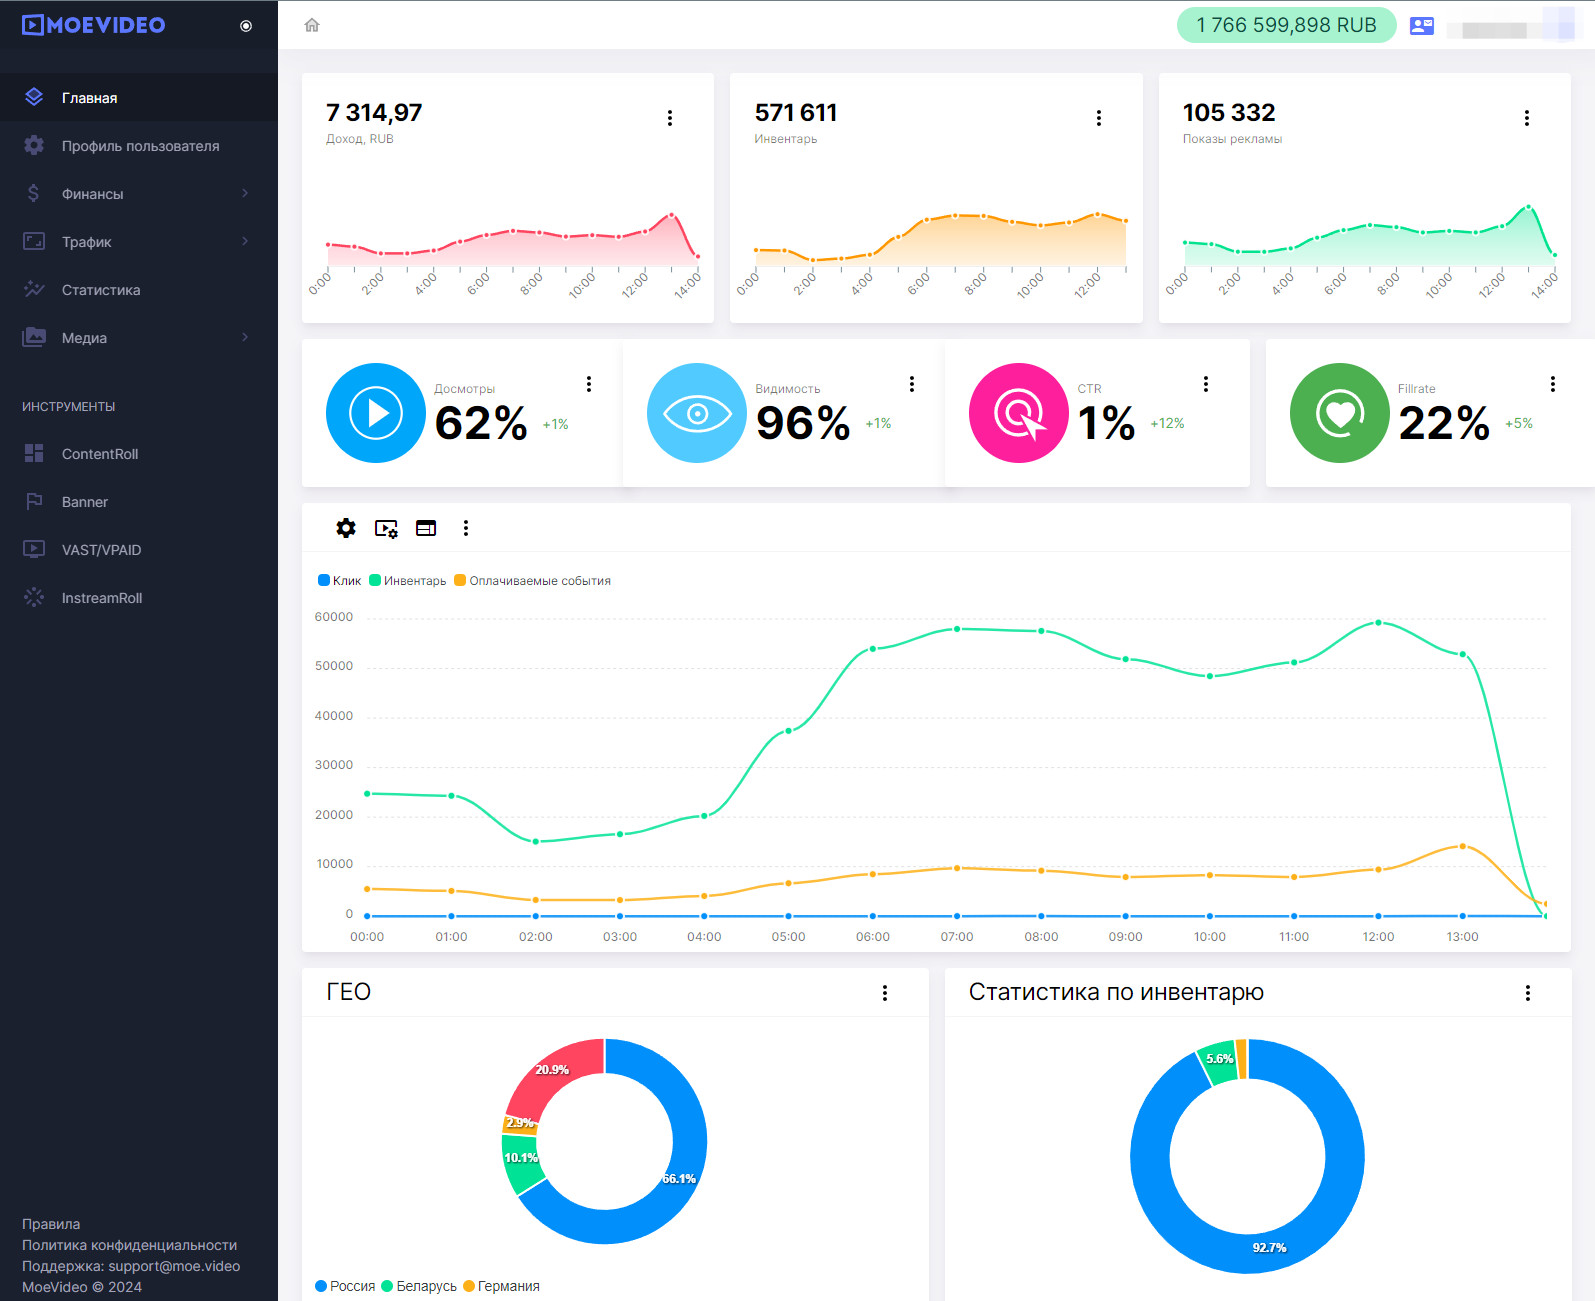
Task: Click the eye Видимость icon
Action: tap(697, 413)
